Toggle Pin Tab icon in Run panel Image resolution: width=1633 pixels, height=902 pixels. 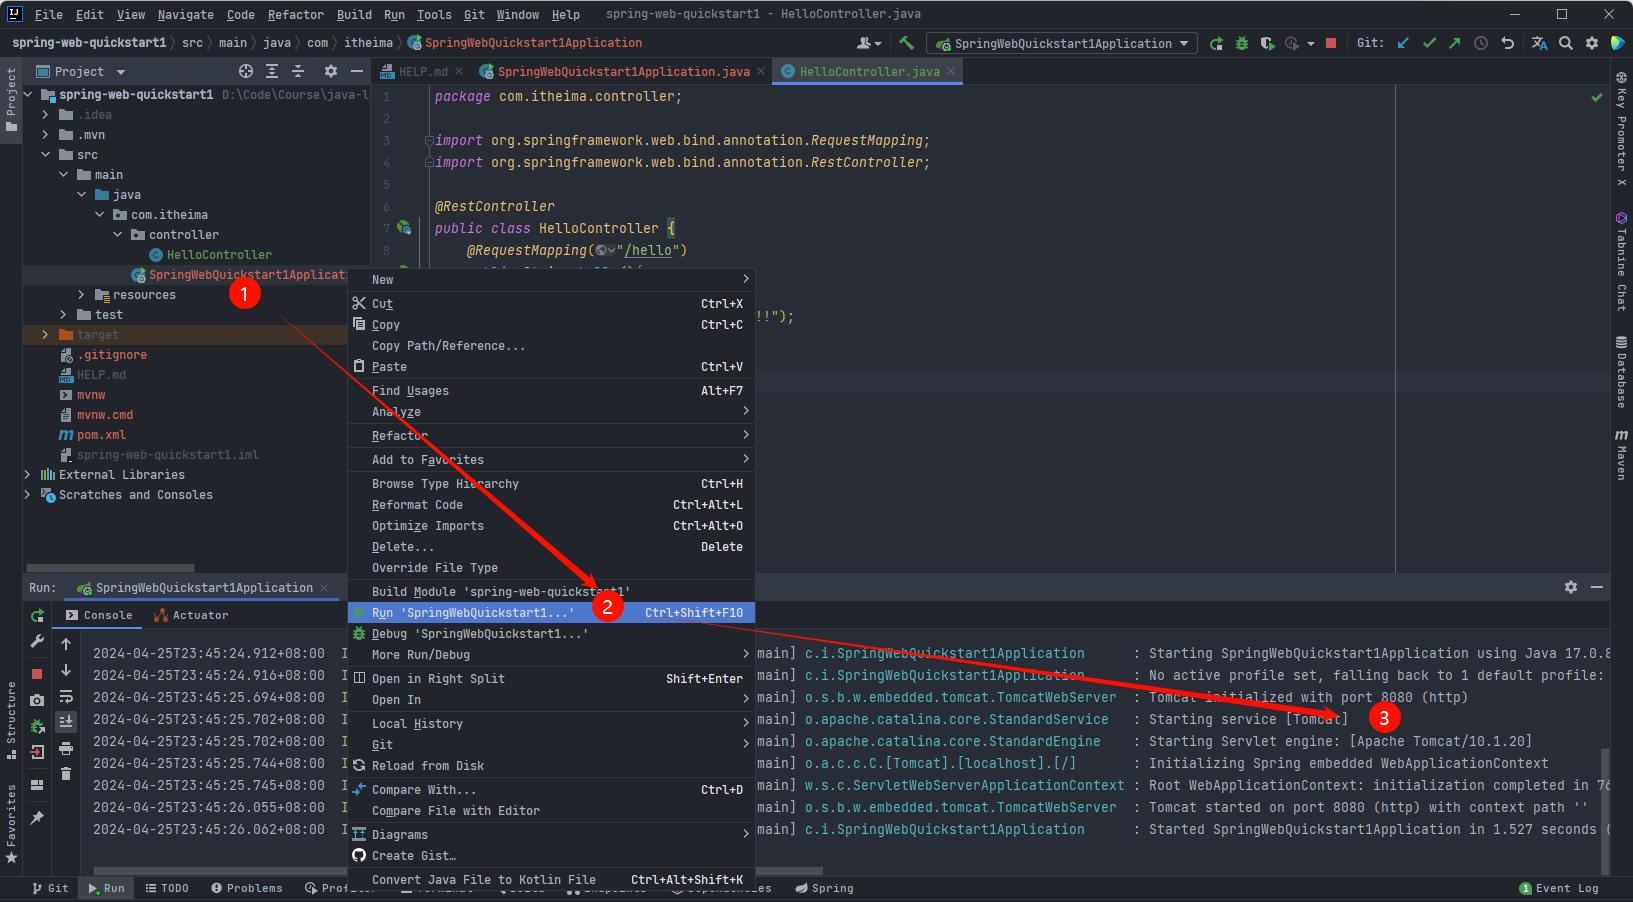[37, 817]
